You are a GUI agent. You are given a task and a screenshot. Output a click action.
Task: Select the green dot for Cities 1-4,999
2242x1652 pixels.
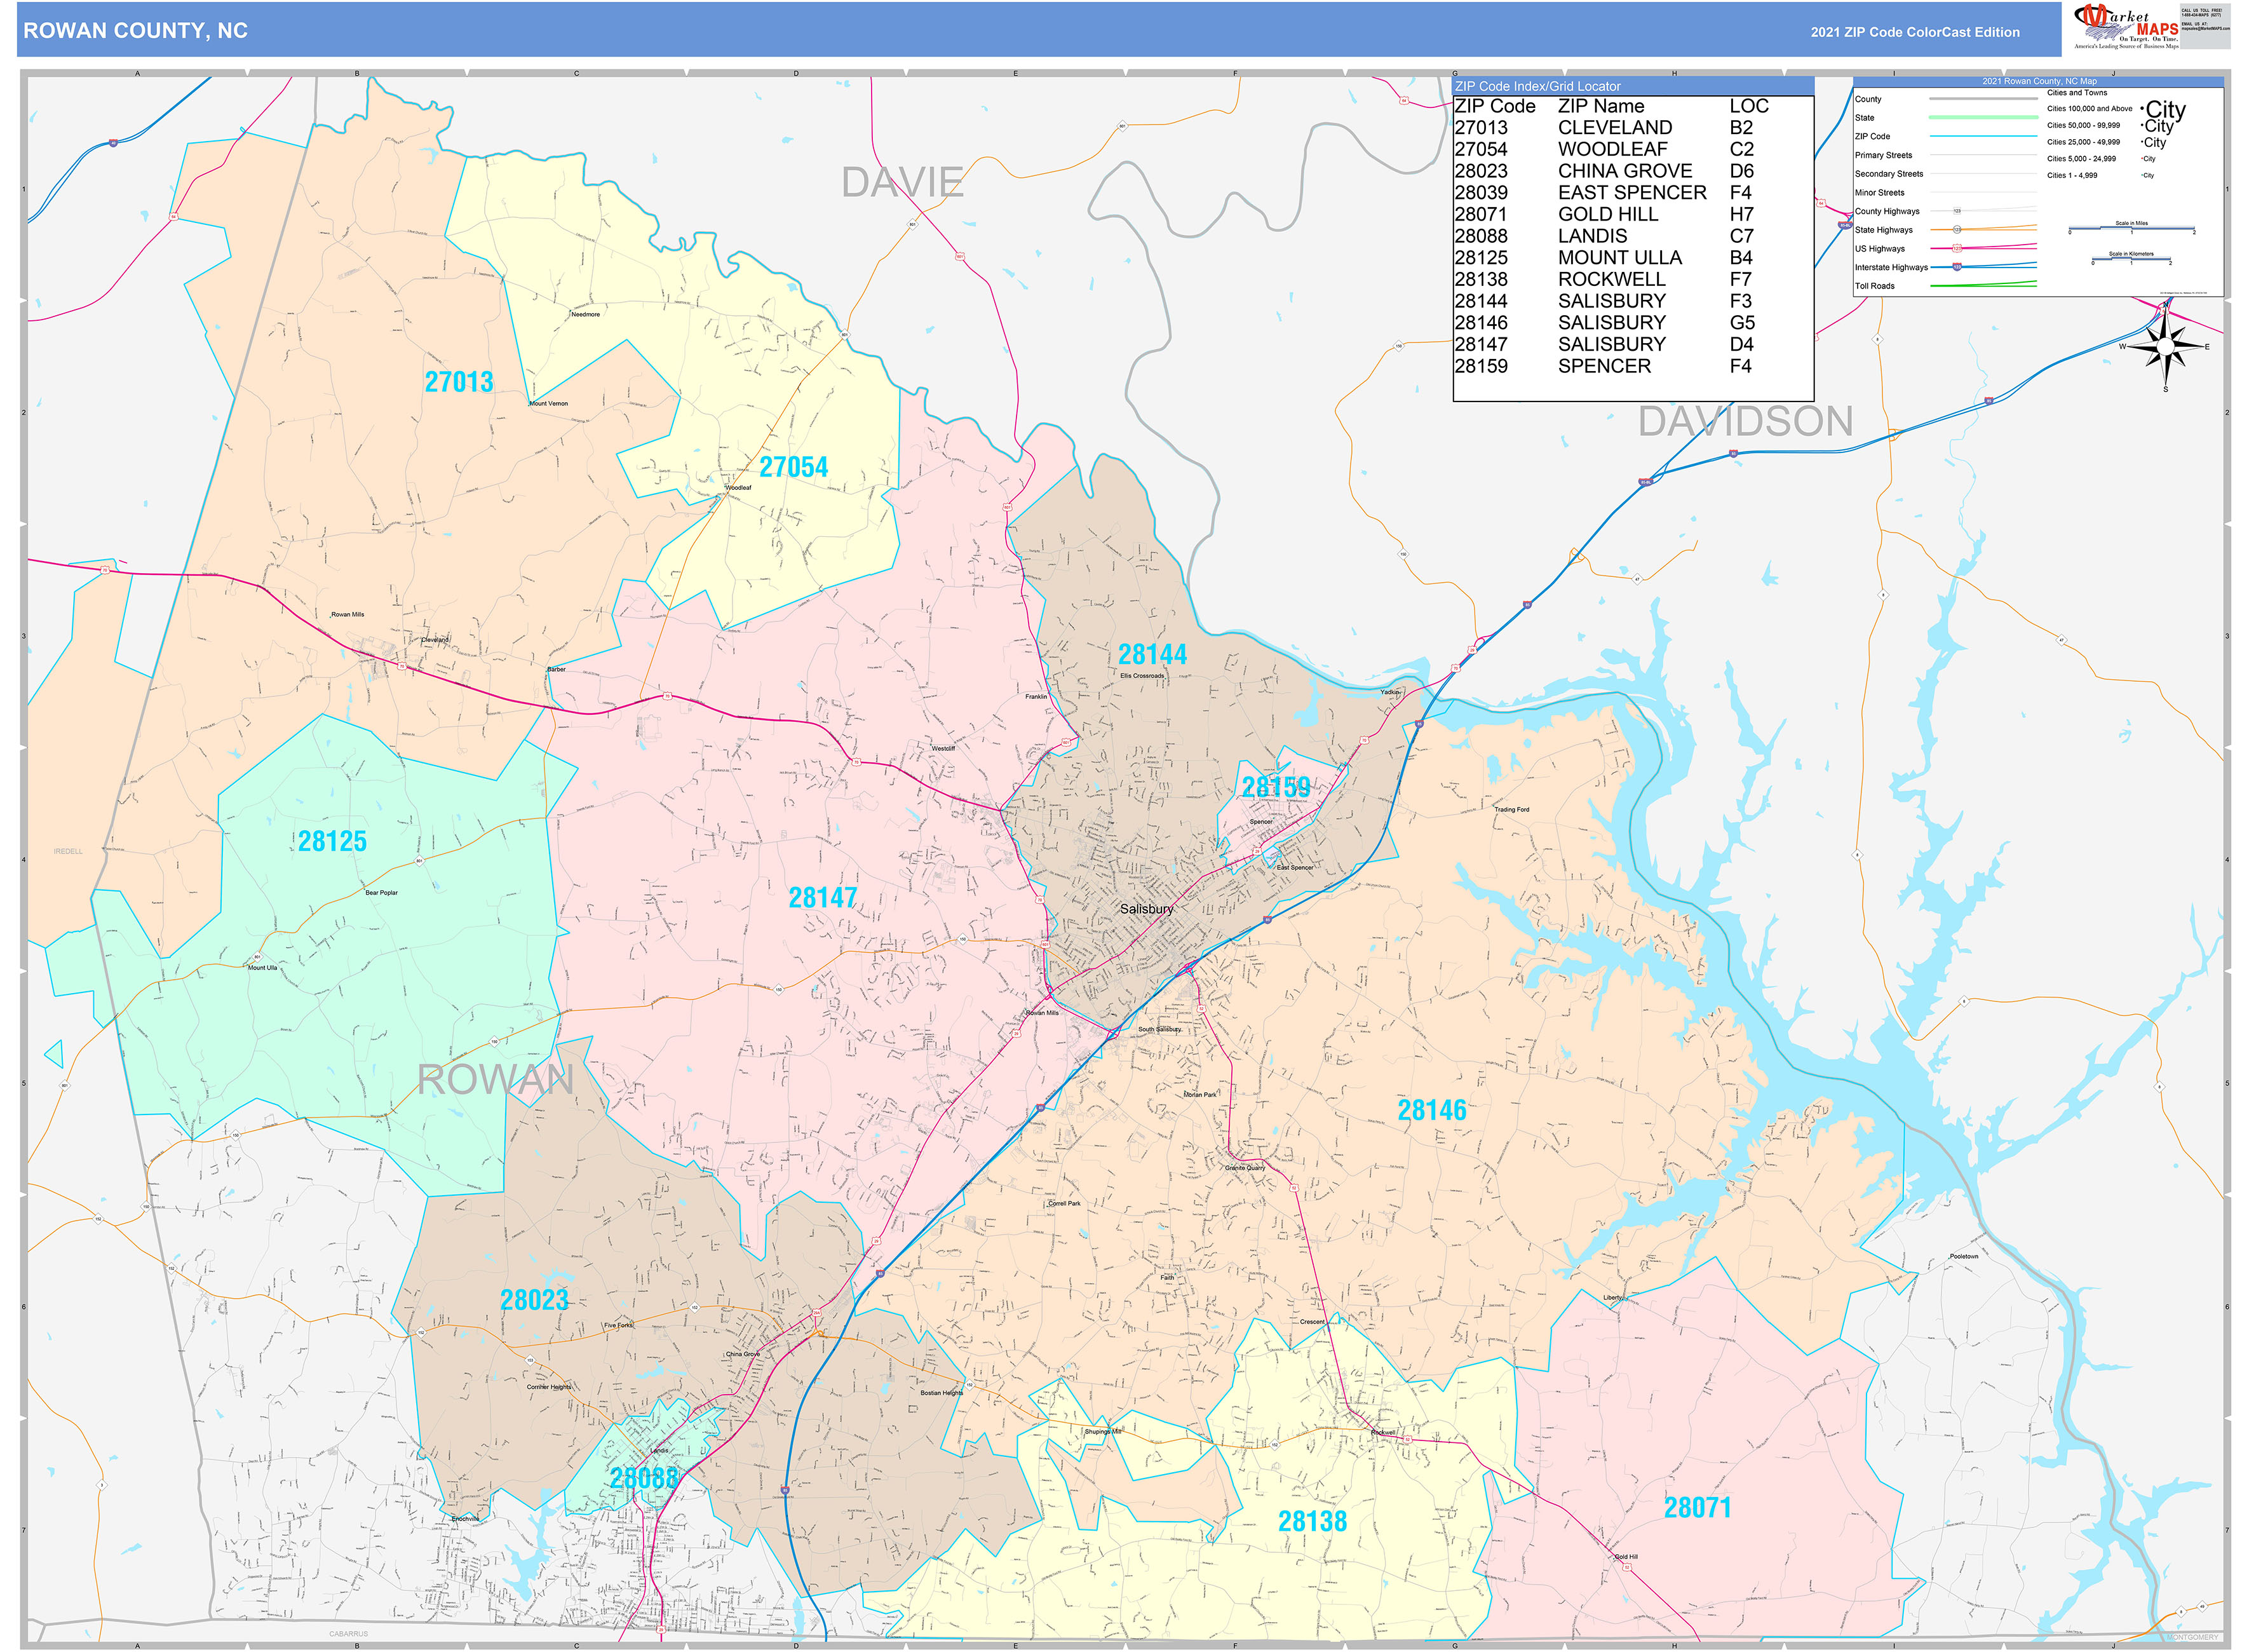(2142, 175)
